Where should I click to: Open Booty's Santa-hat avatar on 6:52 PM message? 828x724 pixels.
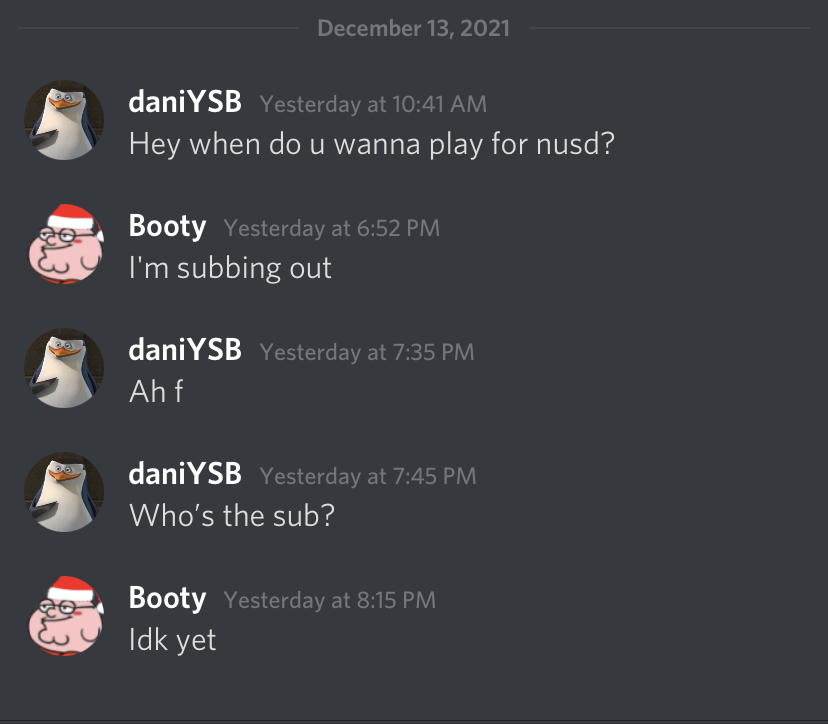click(x=65, y=244)
